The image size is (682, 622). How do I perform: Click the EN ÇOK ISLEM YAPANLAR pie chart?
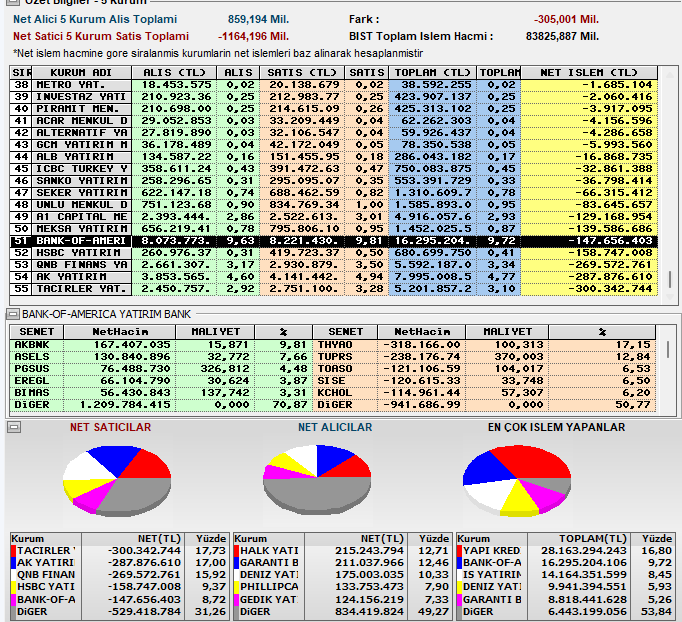coord(517,481)
